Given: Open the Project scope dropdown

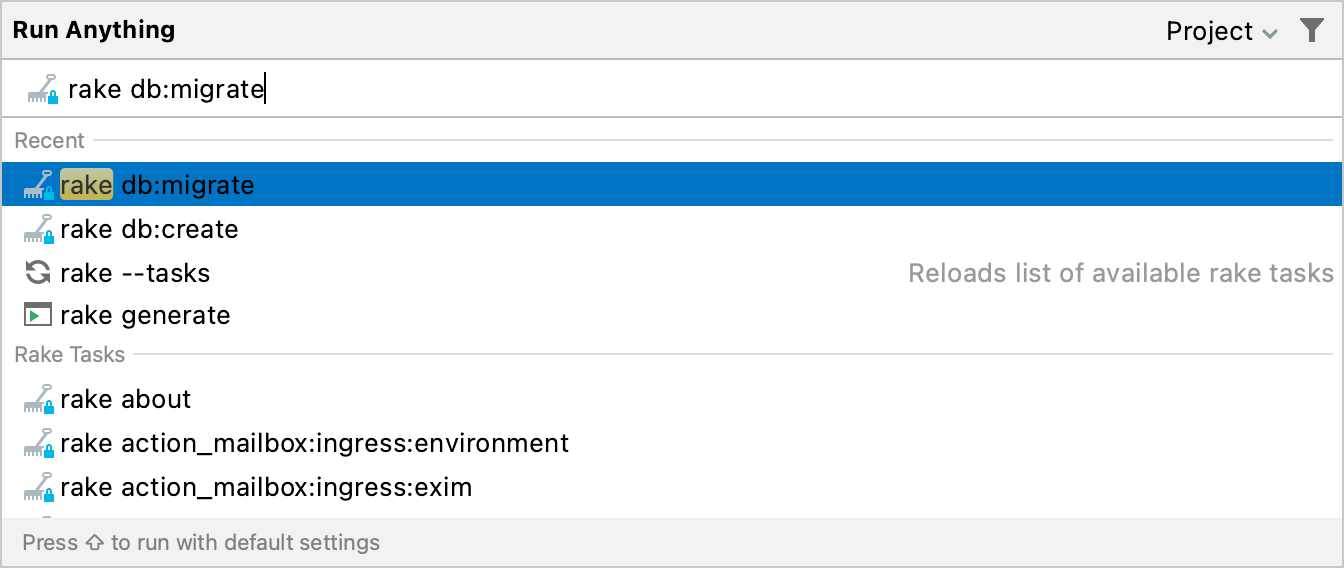Looking at the screenshot, I should (x=1220, y=32).
